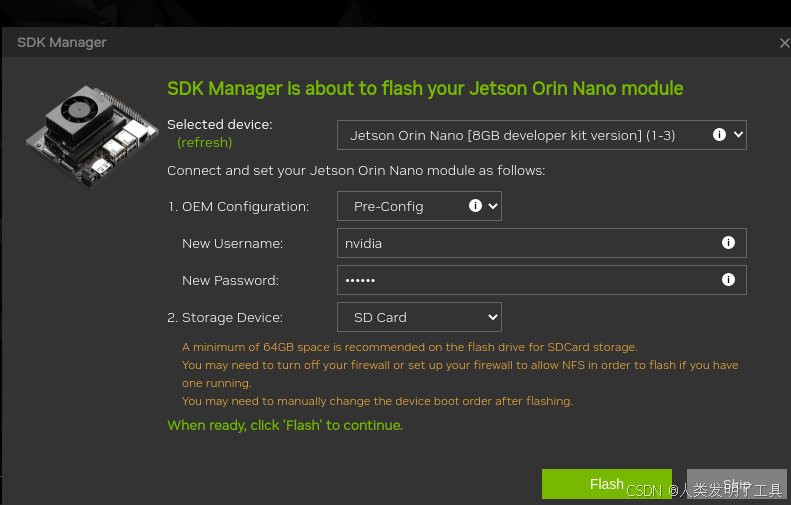Click the Flash button
This screenshot has width=791, height=505.
click(x=606, y=484)
